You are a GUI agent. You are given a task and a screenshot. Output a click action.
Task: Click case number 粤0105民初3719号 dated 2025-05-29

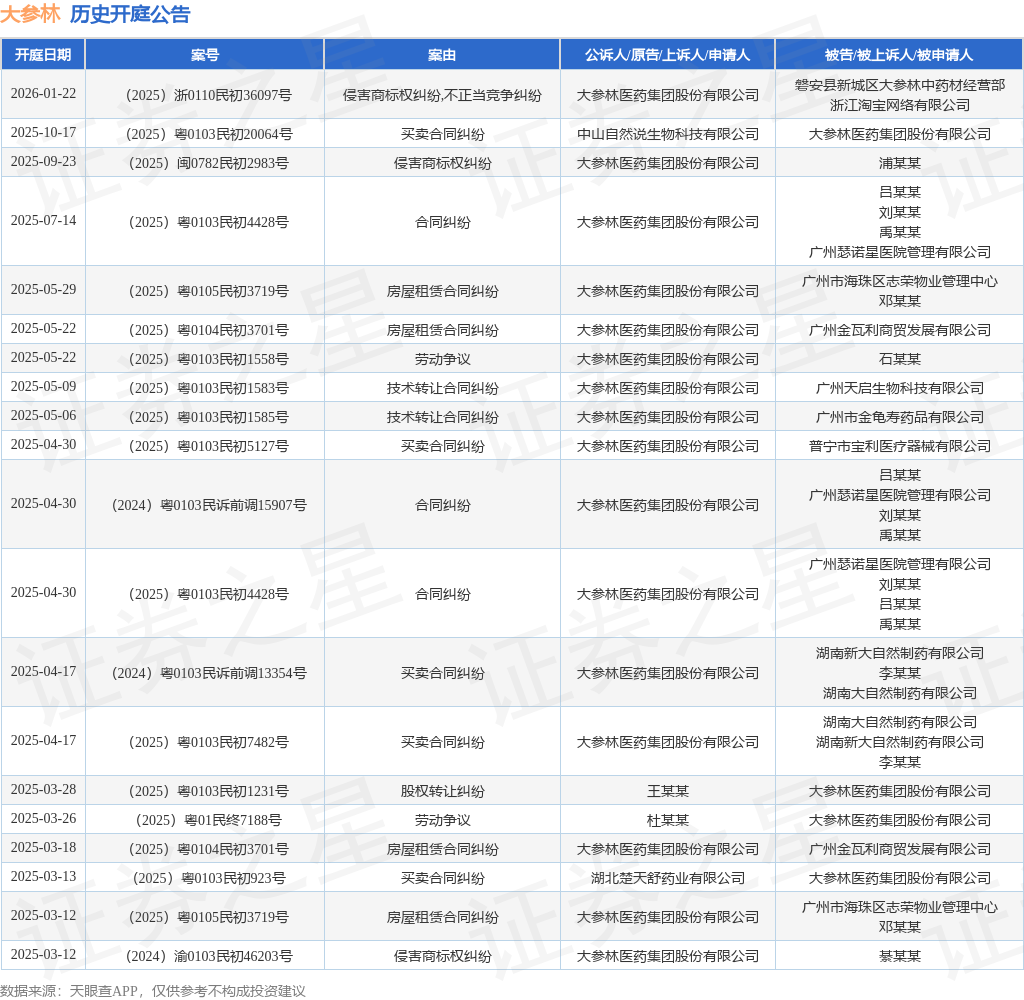tap(209, 291)
